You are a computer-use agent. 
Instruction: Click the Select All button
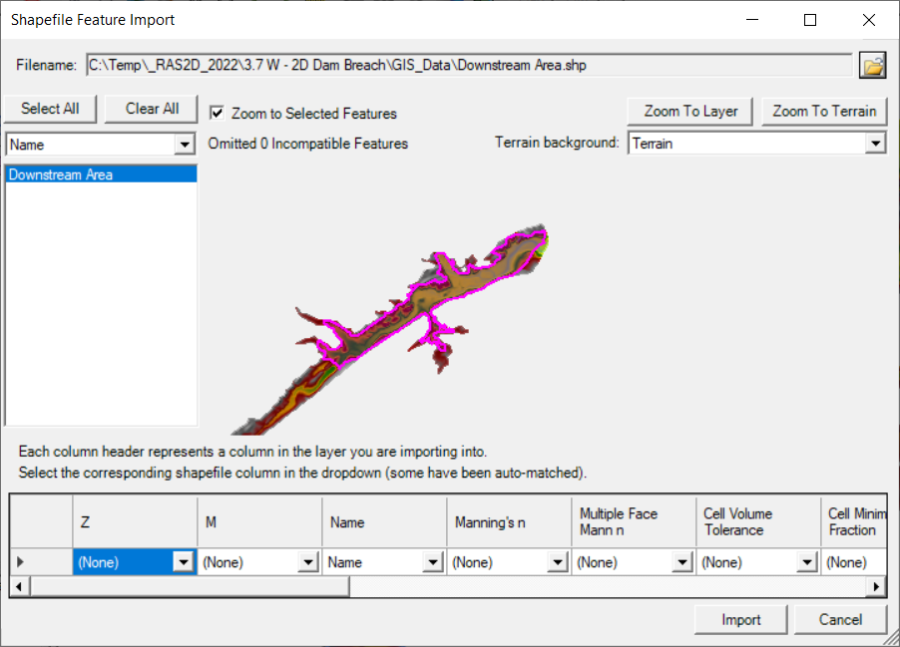[51, 109]
